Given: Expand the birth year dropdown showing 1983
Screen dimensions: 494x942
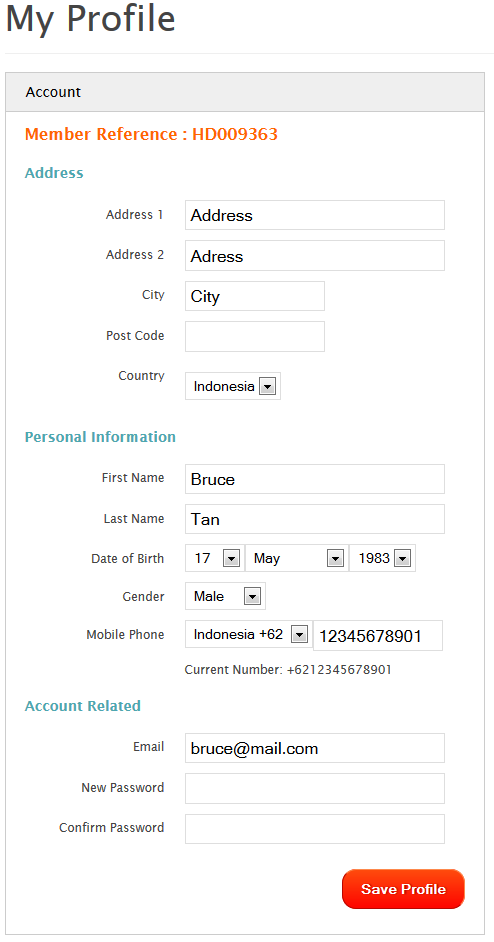Looking at the screenshot, I should coord(382,559).
